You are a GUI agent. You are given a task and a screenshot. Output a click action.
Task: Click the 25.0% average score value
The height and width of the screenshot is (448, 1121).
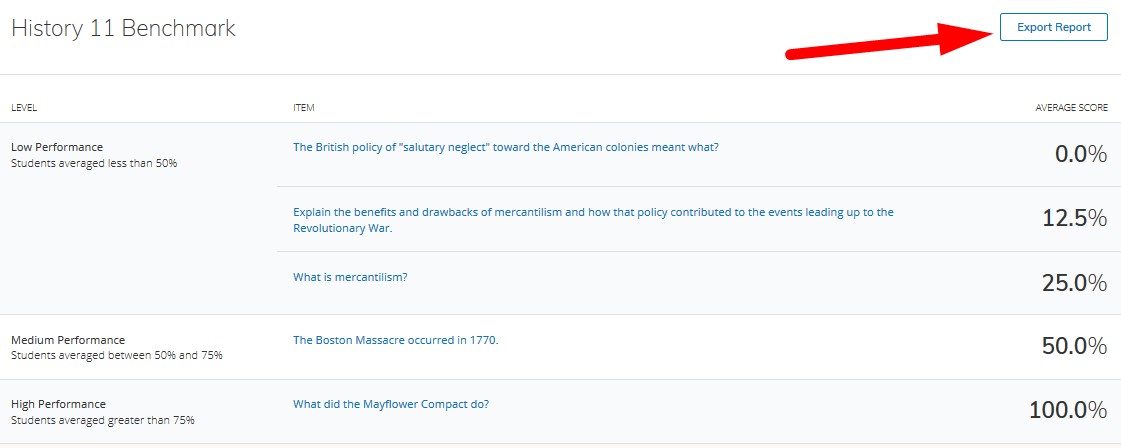click(x=1074, y=283)
